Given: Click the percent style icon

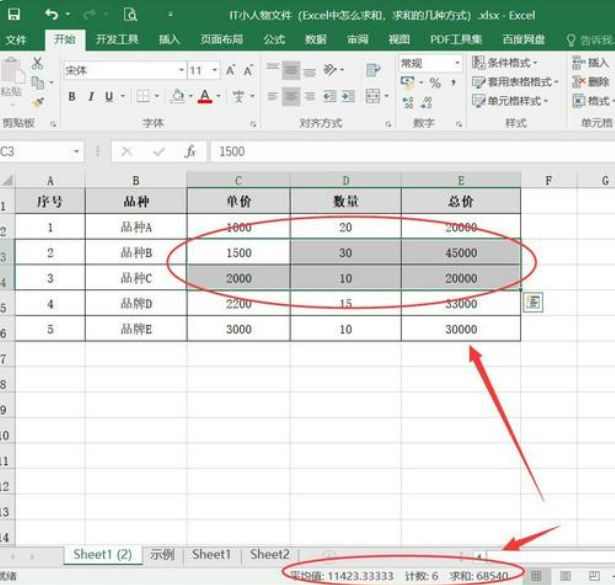Looking at the screenshot, I should click(x=436, y=83).
